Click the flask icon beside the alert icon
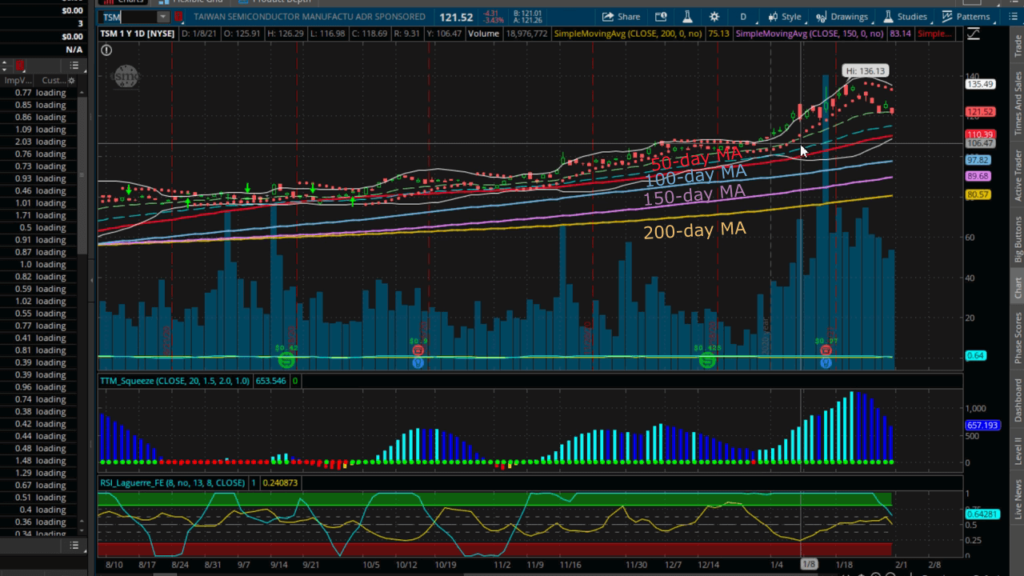 click(687, 16)
